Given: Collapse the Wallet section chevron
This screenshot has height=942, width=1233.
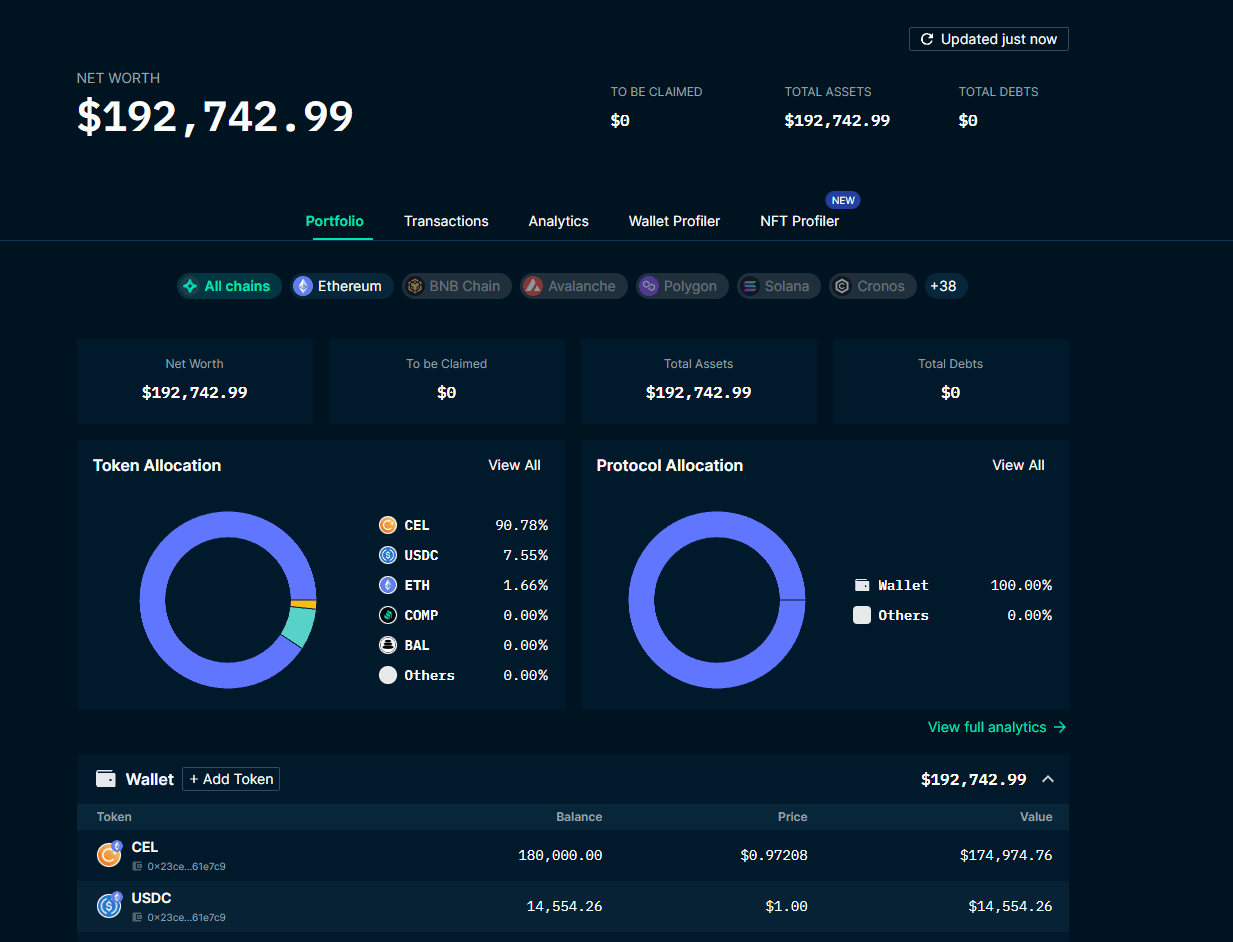Looking at the screenshot, I should pyautogui.click(x=1048, y=779).
